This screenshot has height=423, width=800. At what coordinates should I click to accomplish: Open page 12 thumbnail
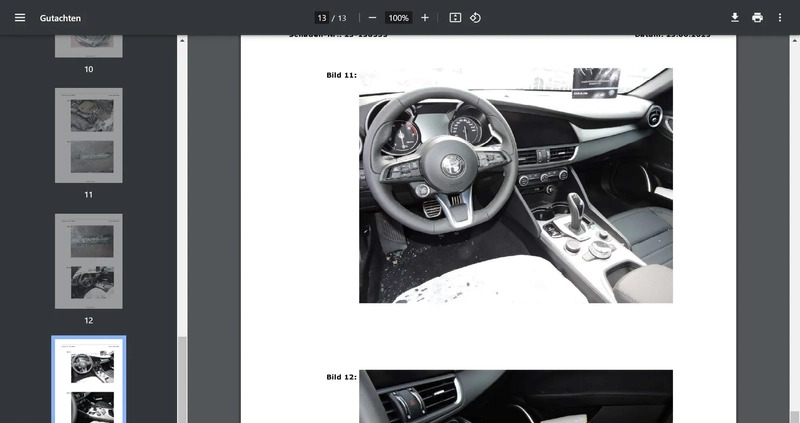coord(89,261)
